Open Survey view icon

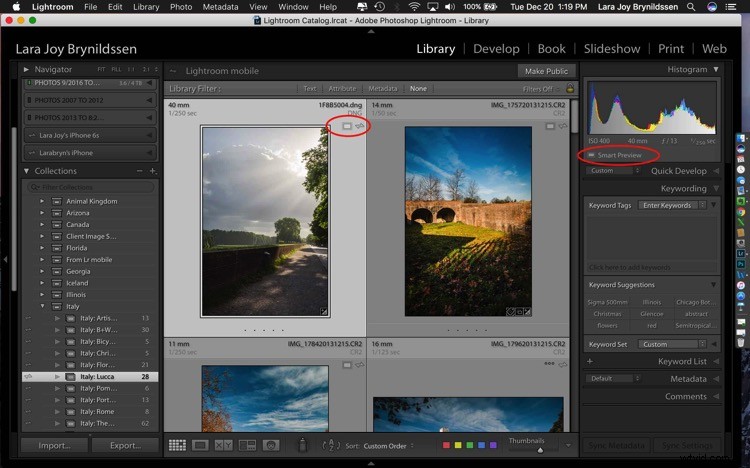[x=247, y=446]
